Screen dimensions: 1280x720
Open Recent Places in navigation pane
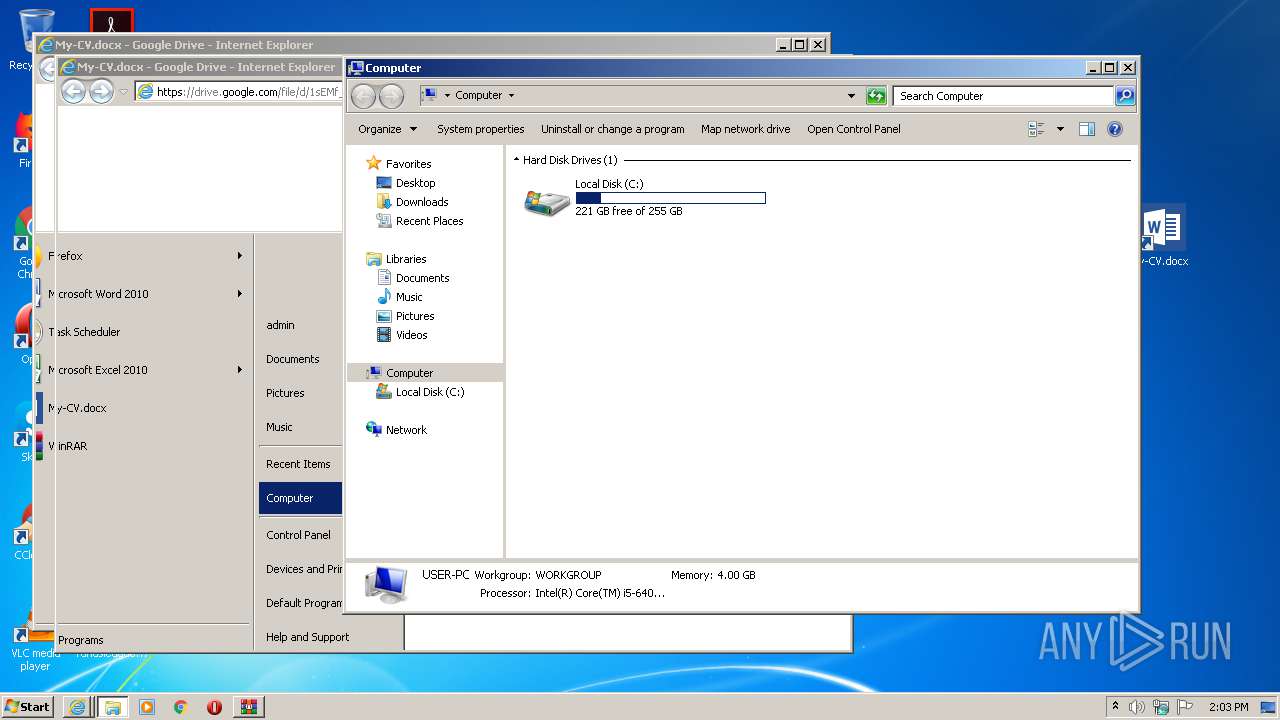[x=429, y=221]
